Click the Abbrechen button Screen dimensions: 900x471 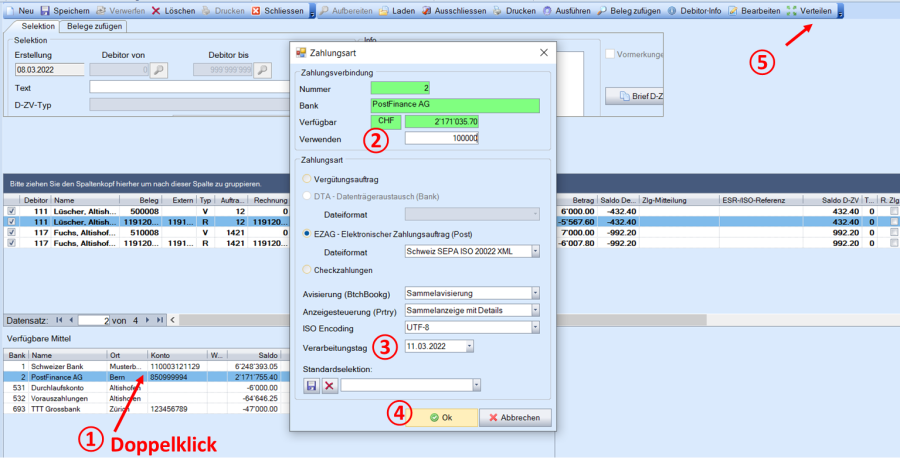515,418
